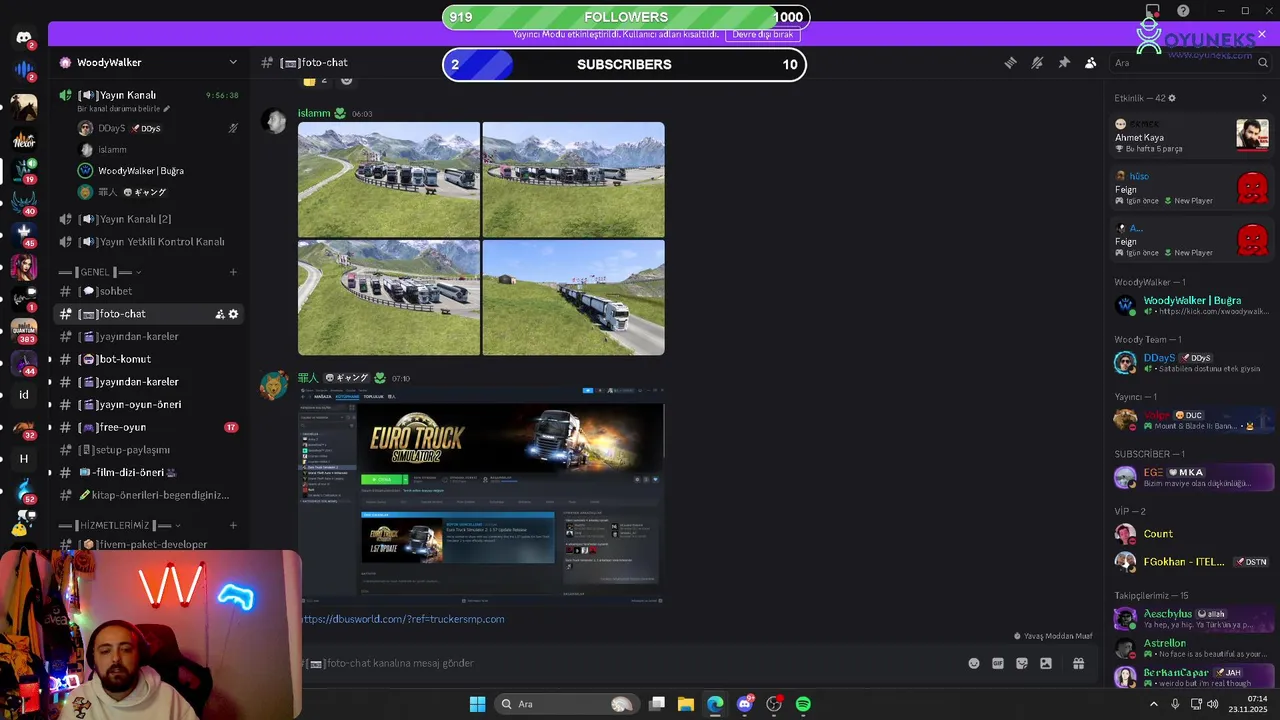Open kitap-önerileri-begendiginiz channel
This screenshot has height=720, width=1280.
[x=149, y=495]
